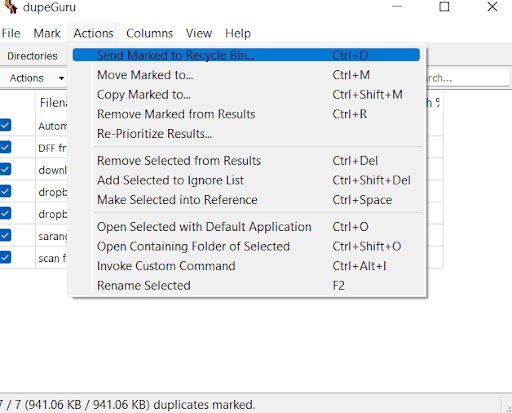Select the 'DFF fr' filename row
The width and height of the screenshot is (512, 413).
point(52,148)
